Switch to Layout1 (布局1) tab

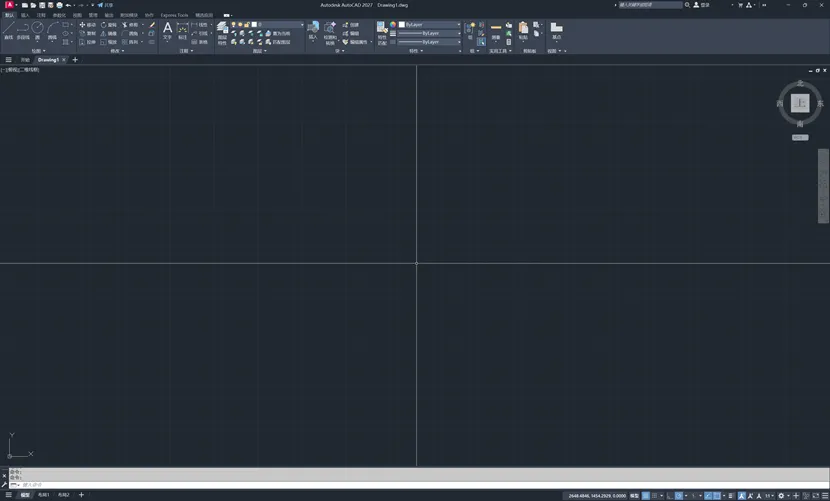[x=43, y=495]
